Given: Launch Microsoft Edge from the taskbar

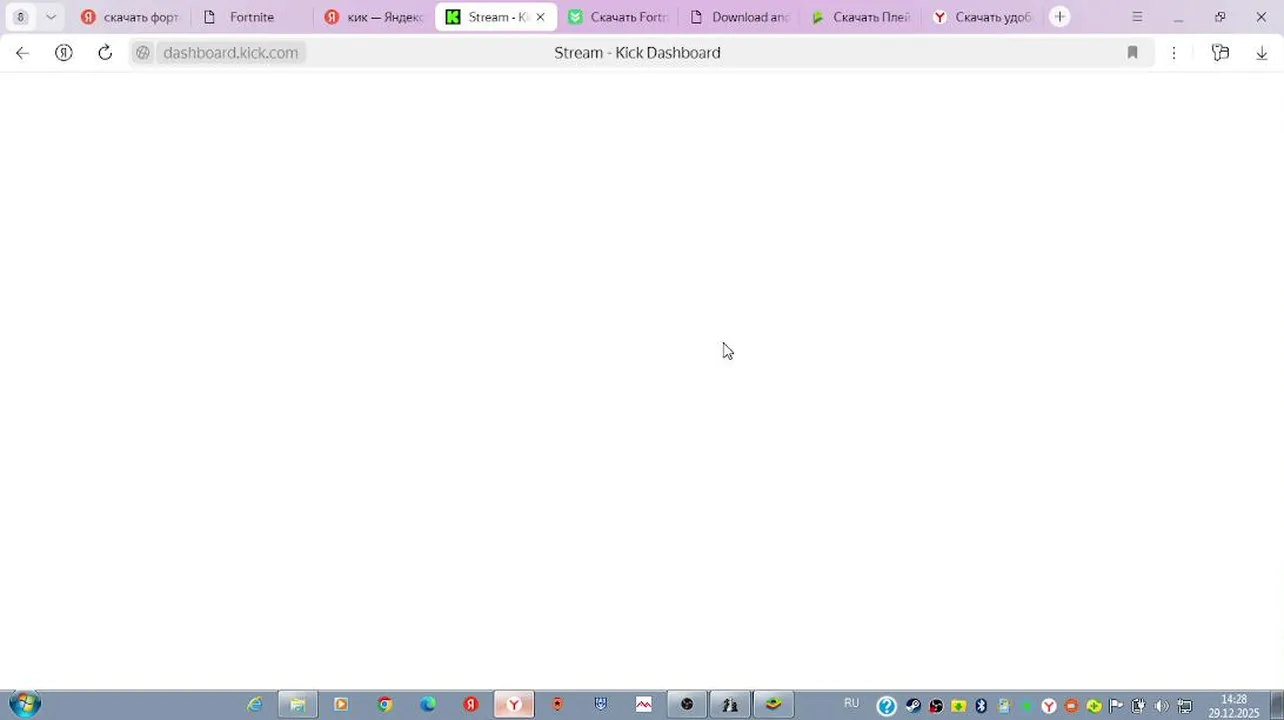Looking at the screenshot, I should [428, 705].
